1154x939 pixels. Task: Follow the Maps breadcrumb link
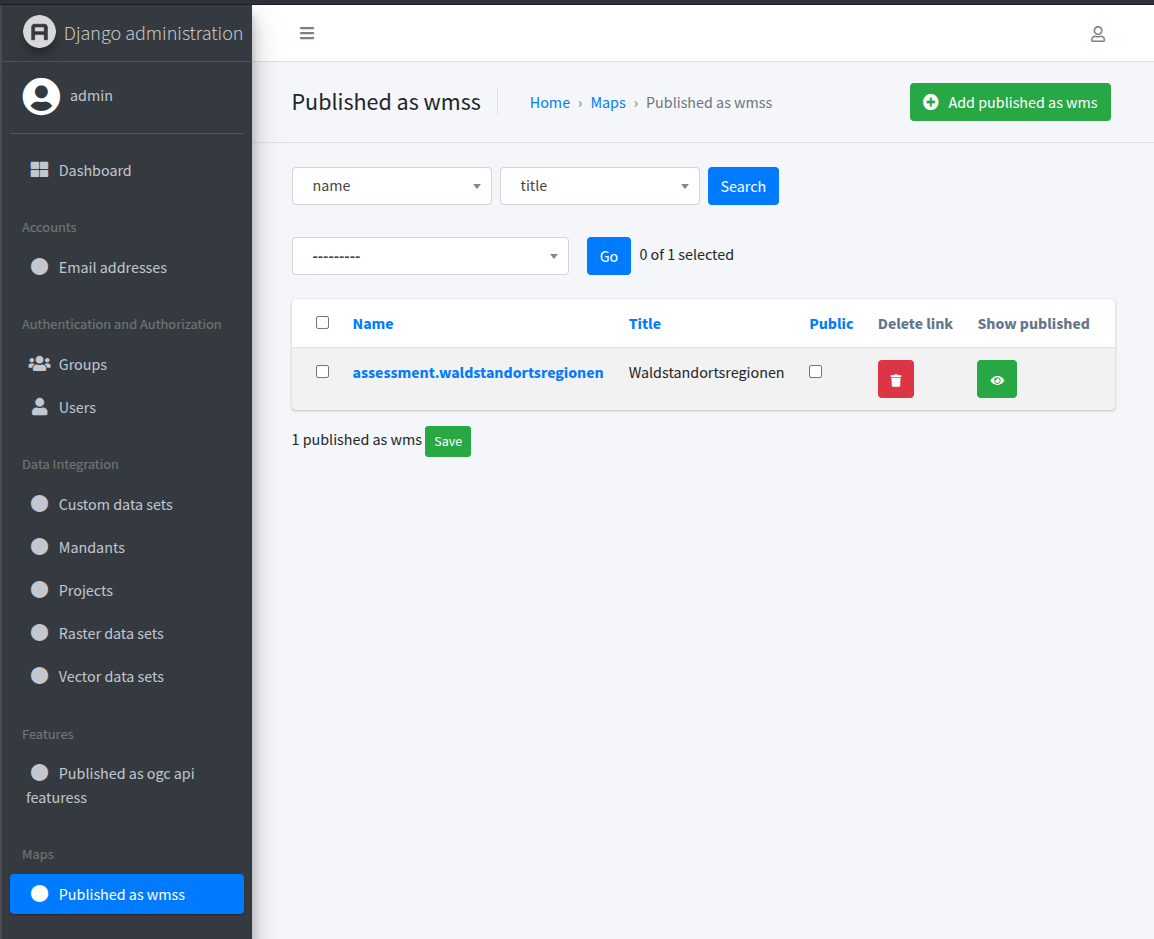(608, 103)
